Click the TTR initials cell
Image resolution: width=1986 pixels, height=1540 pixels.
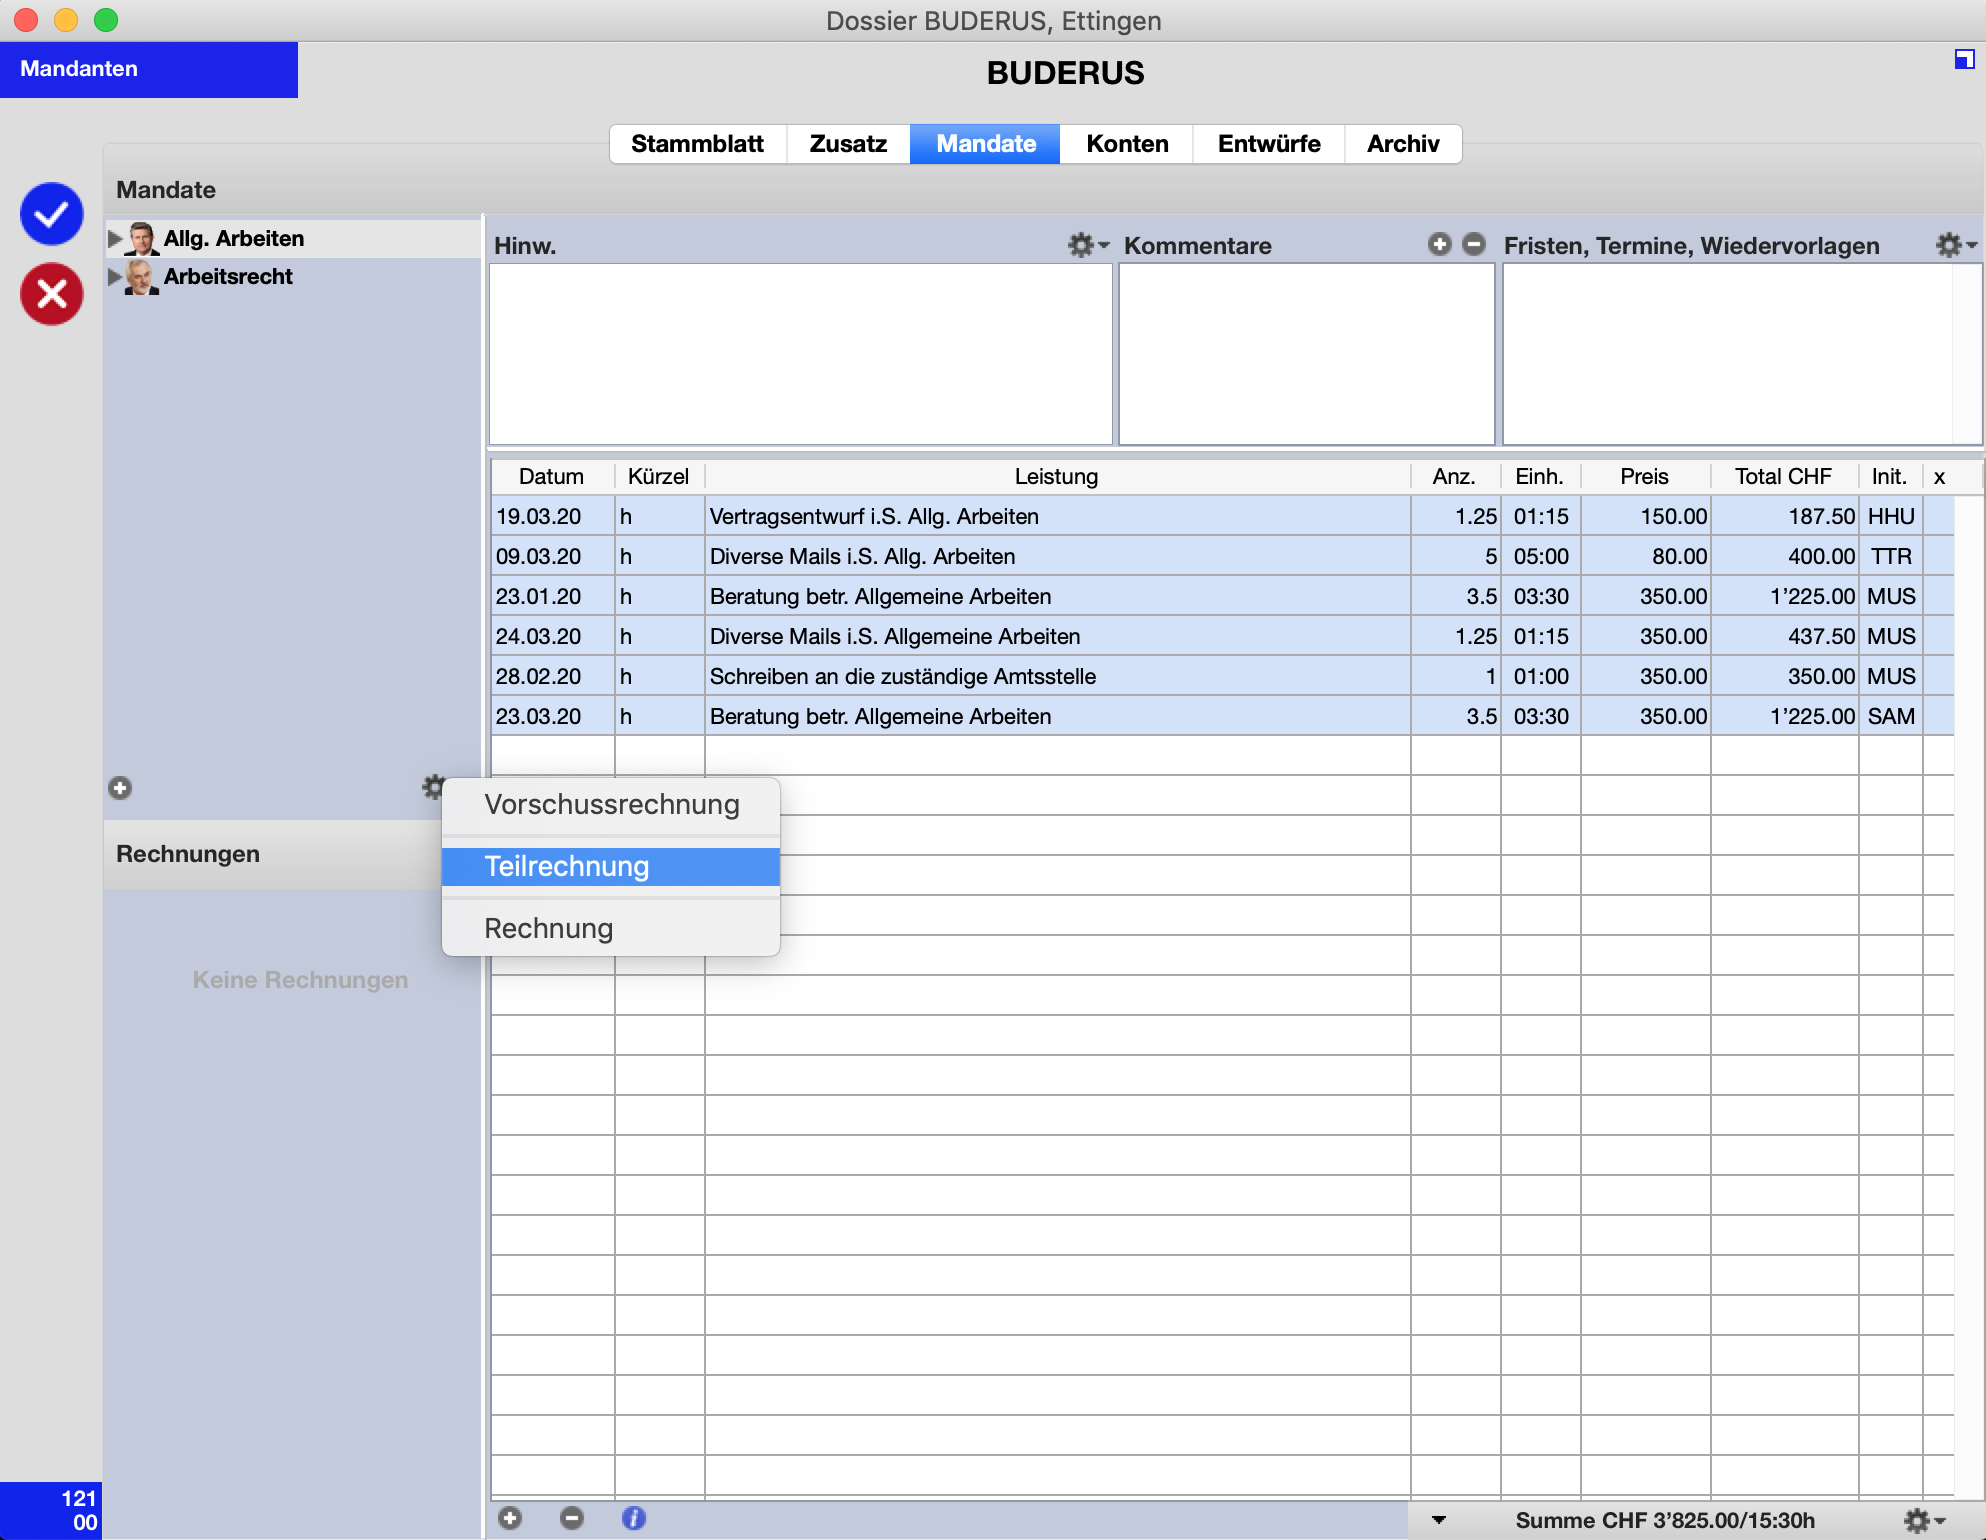pos(1890,556)
